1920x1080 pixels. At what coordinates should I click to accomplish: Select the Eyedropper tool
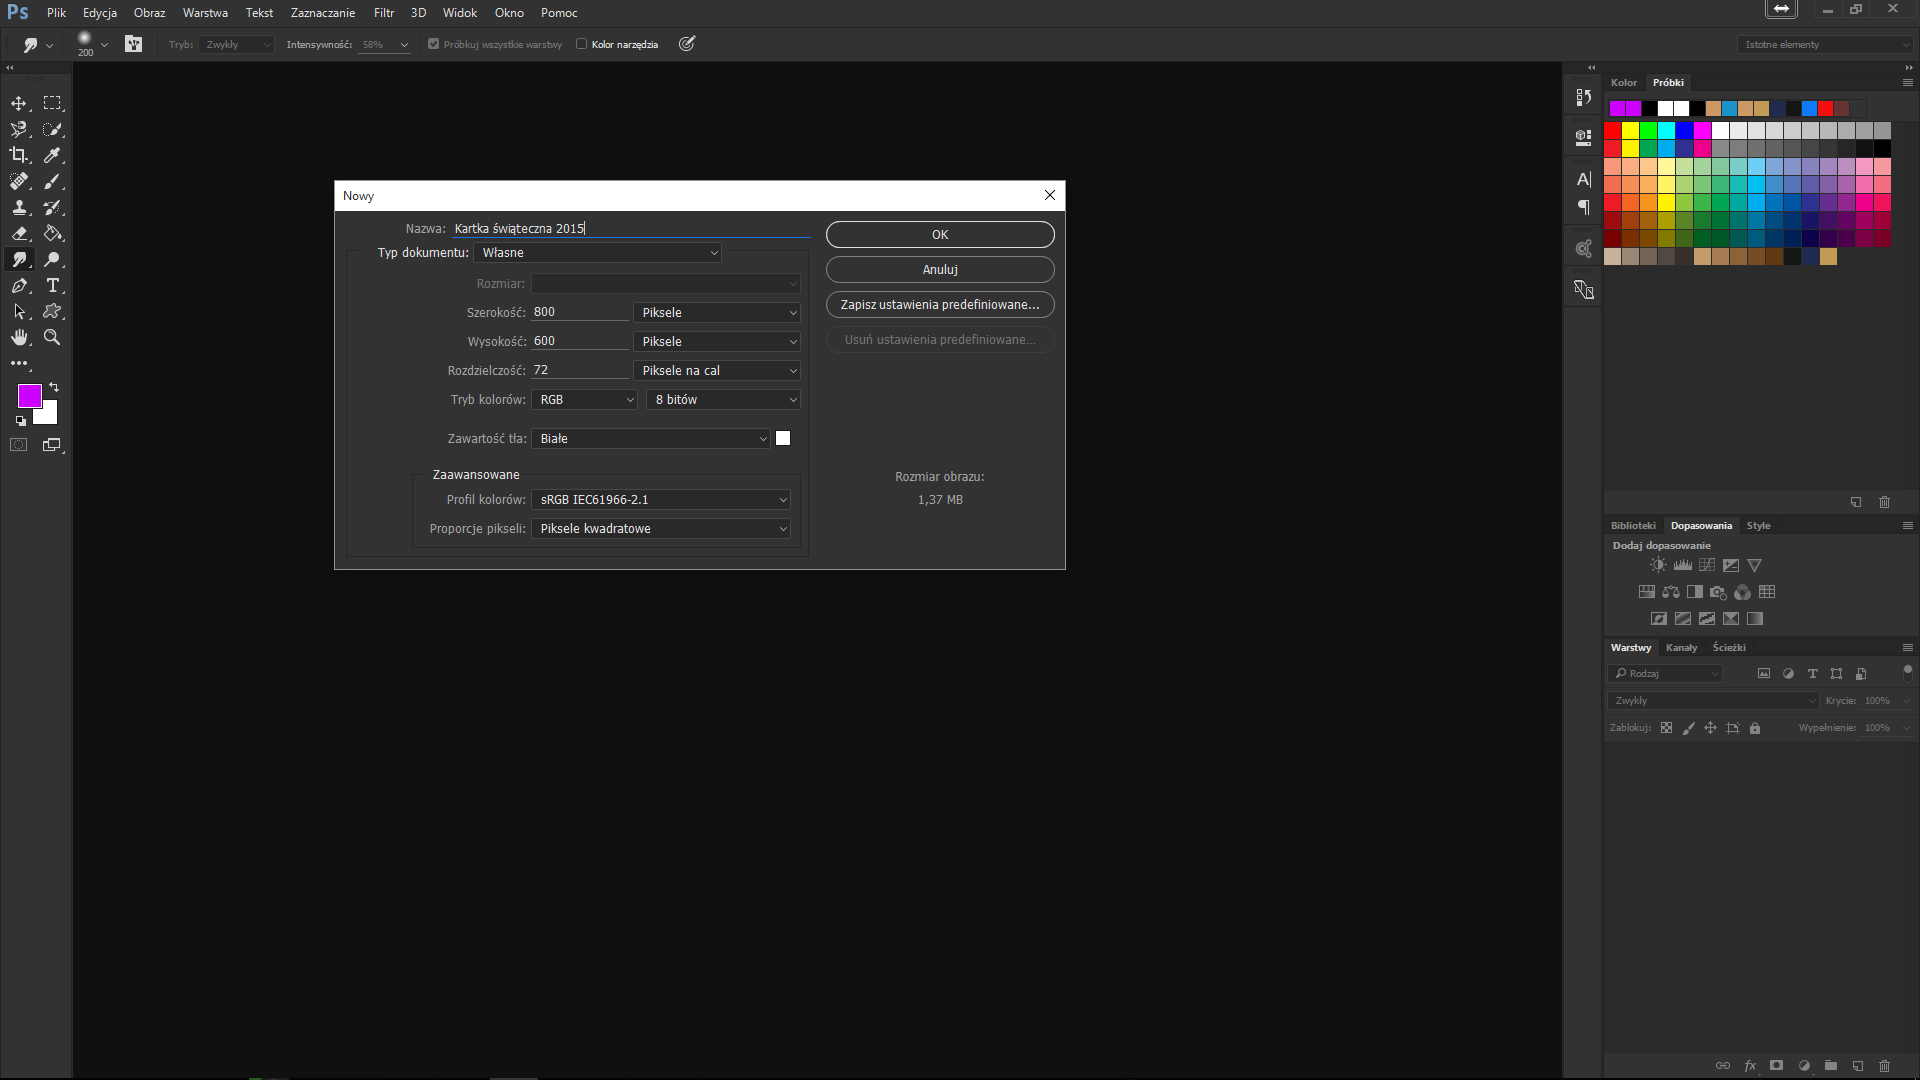[53, 155]
